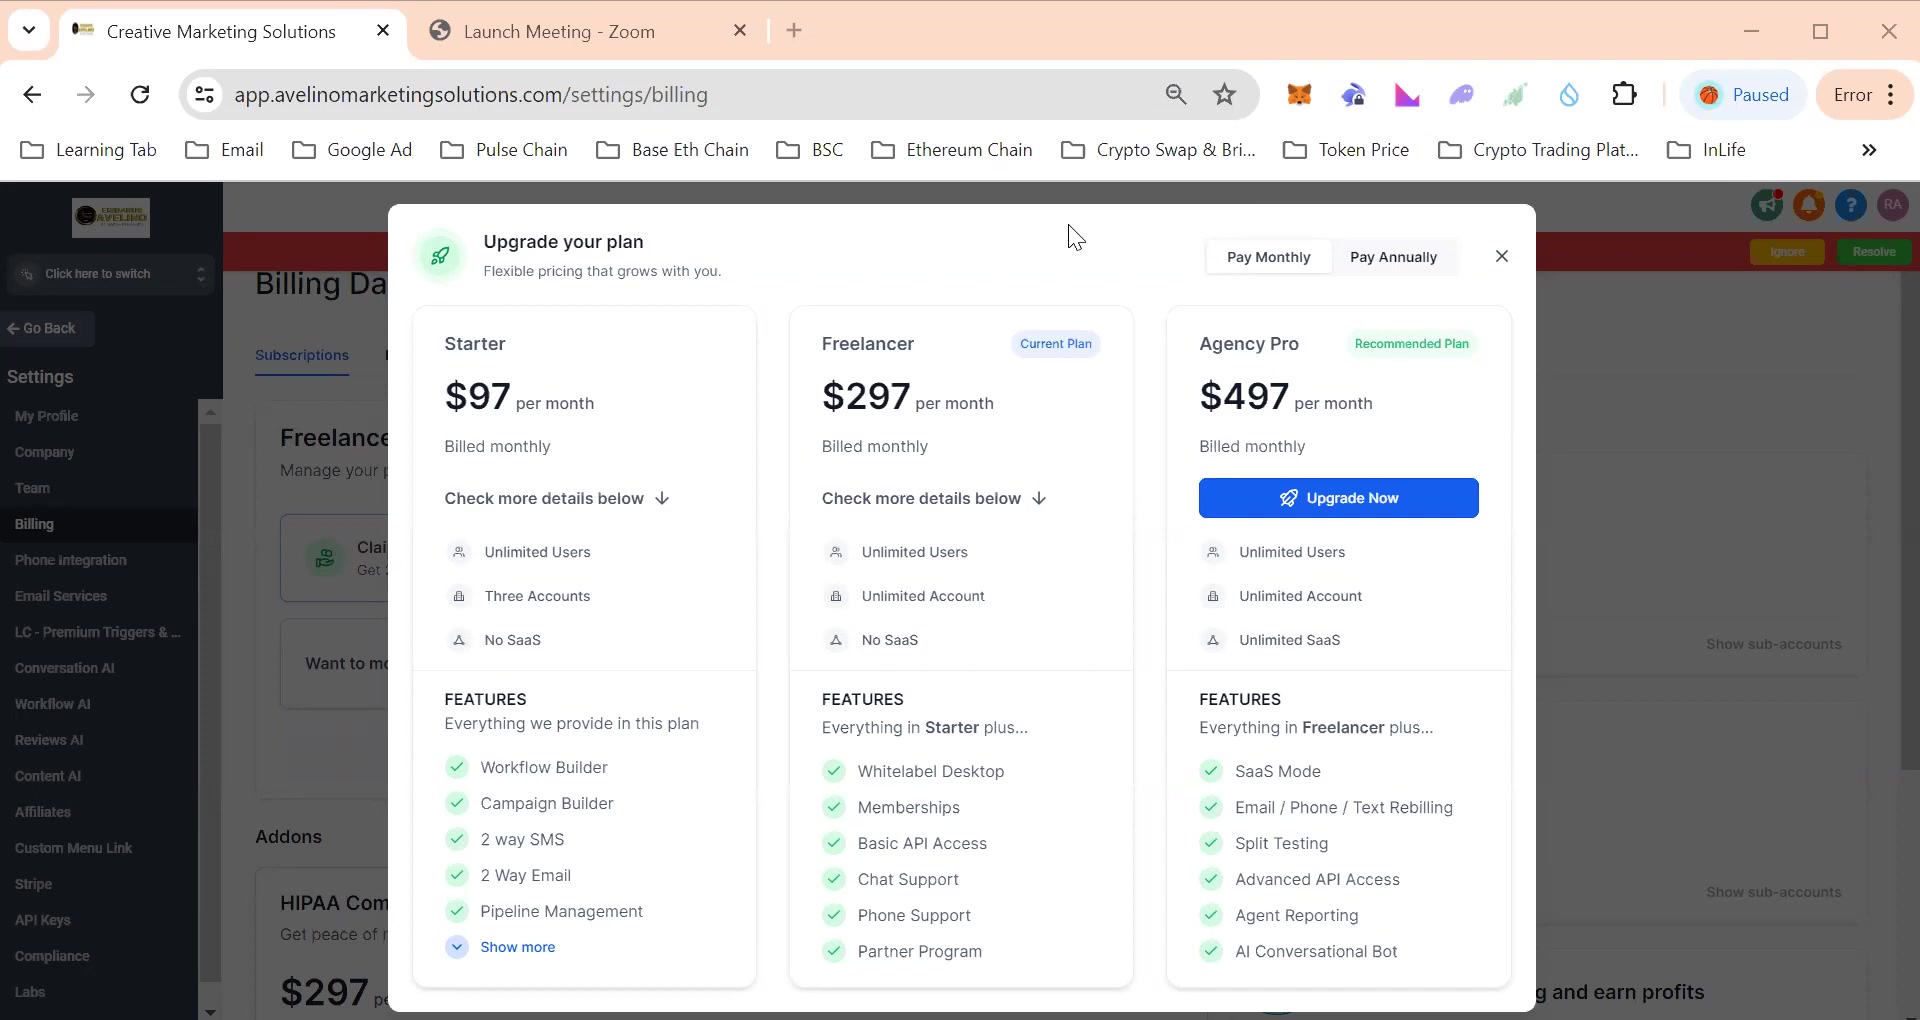
Task: Open the help question mark icon
Action: coord(1851,205)
